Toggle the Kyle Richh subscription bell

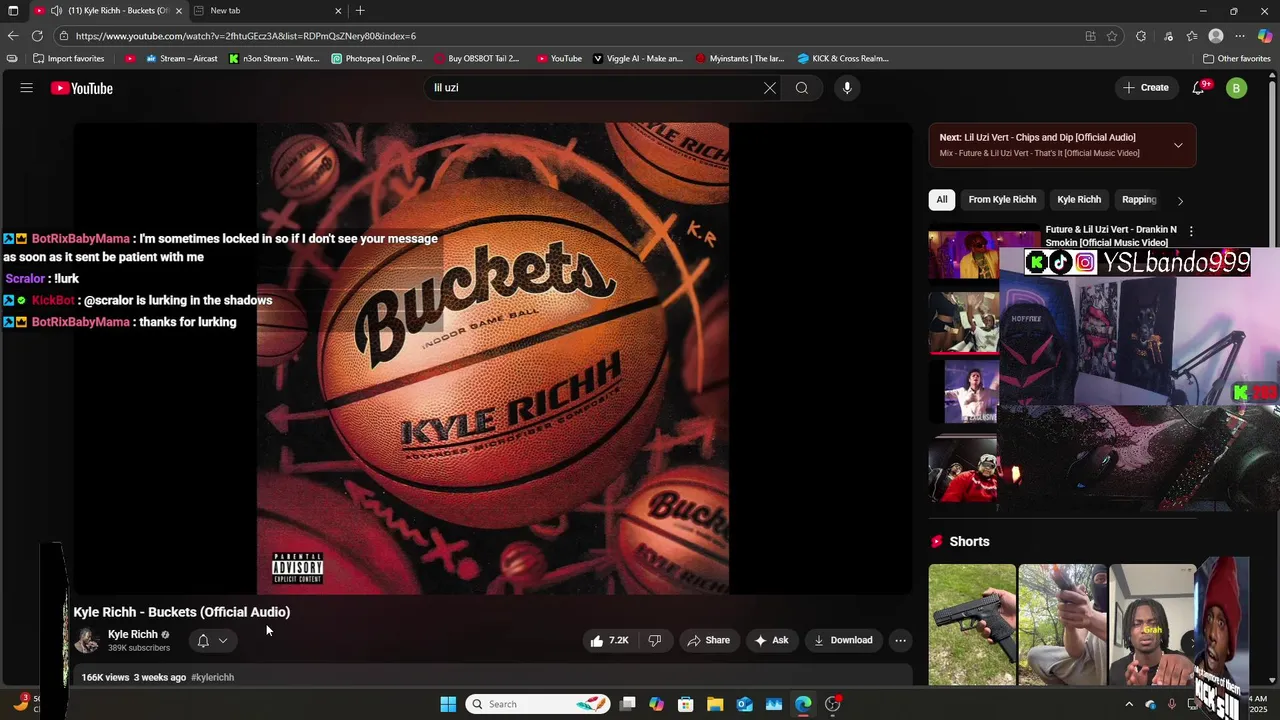pos(203,641)
